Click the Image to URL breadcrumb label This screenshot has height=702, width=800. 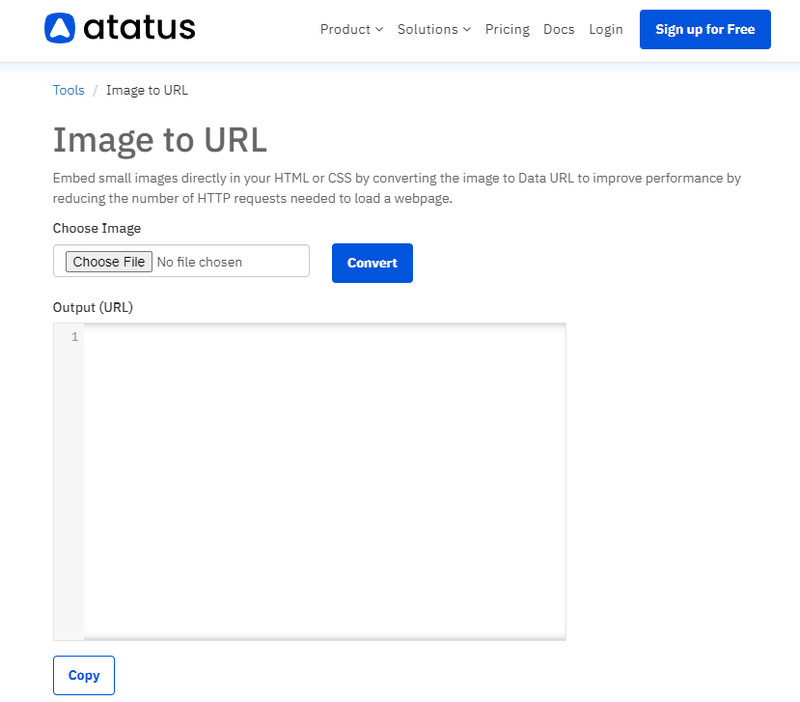[x=147, y=90]
